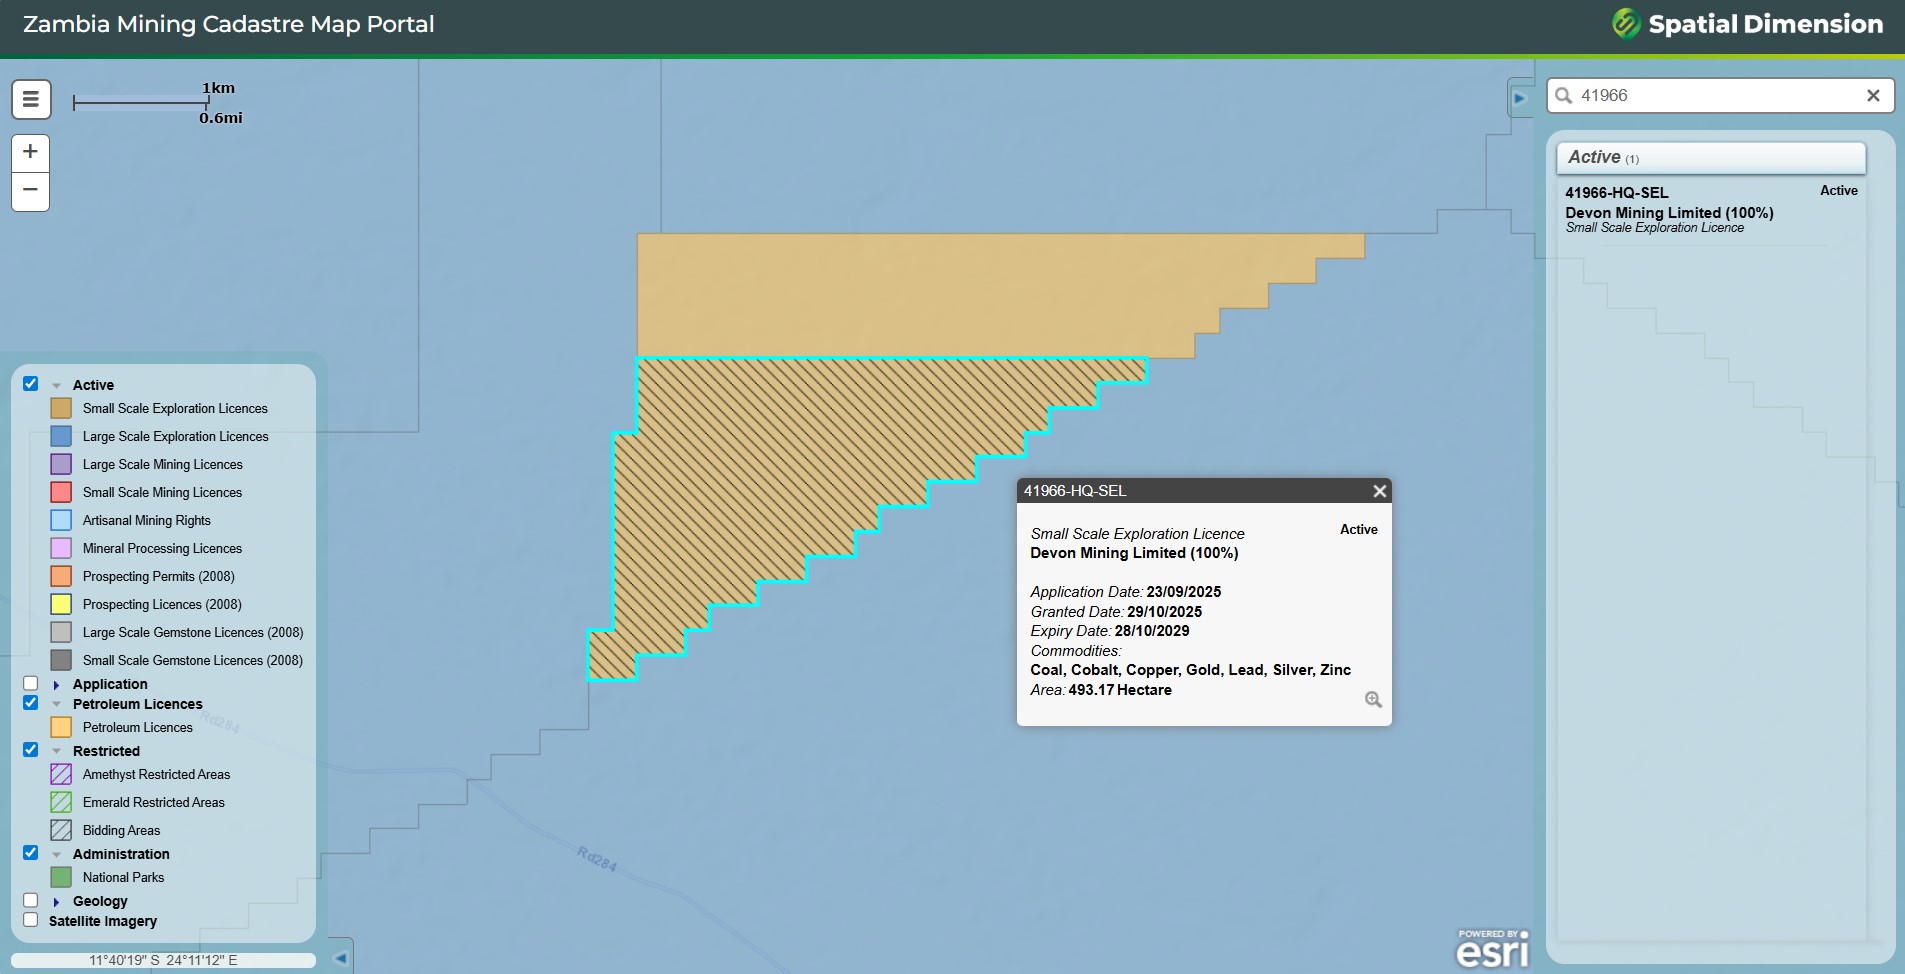Zoom in on the map
The image size is (1905, 974).
[30, 152]
